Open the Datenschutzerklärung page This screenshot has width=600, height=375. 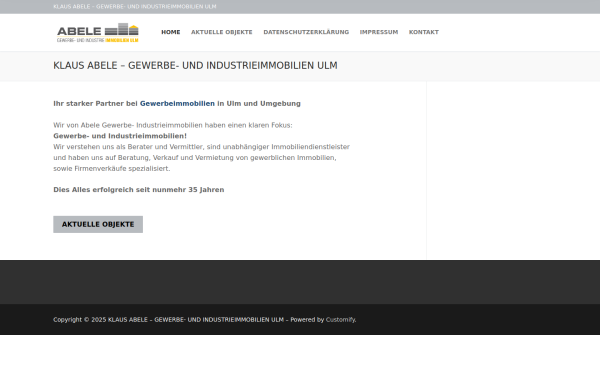tap(306, 32)
